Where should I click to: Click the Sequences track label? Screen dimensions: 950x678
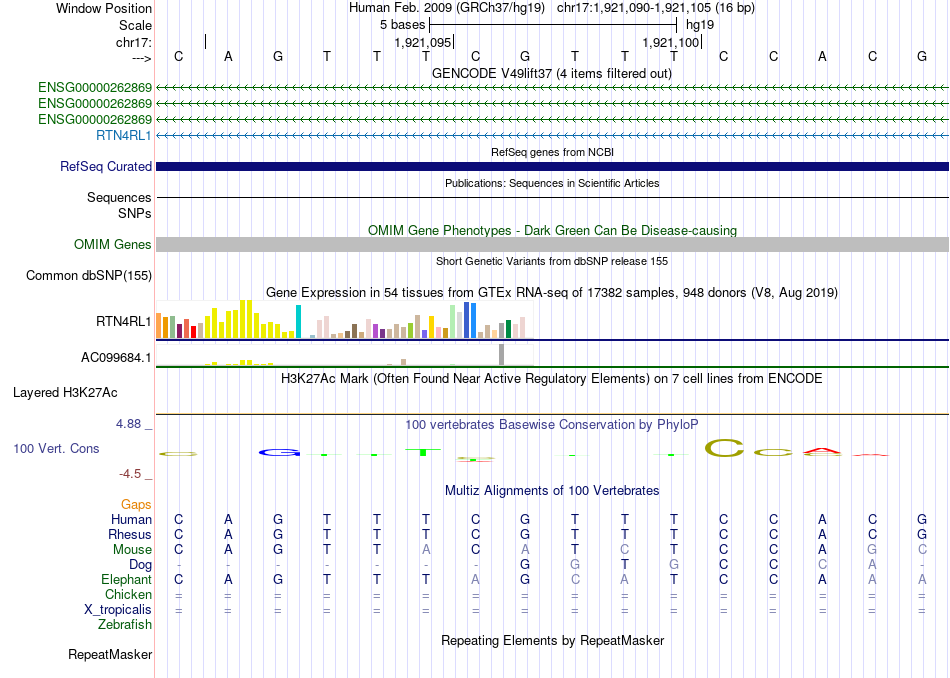click(119, 198)
